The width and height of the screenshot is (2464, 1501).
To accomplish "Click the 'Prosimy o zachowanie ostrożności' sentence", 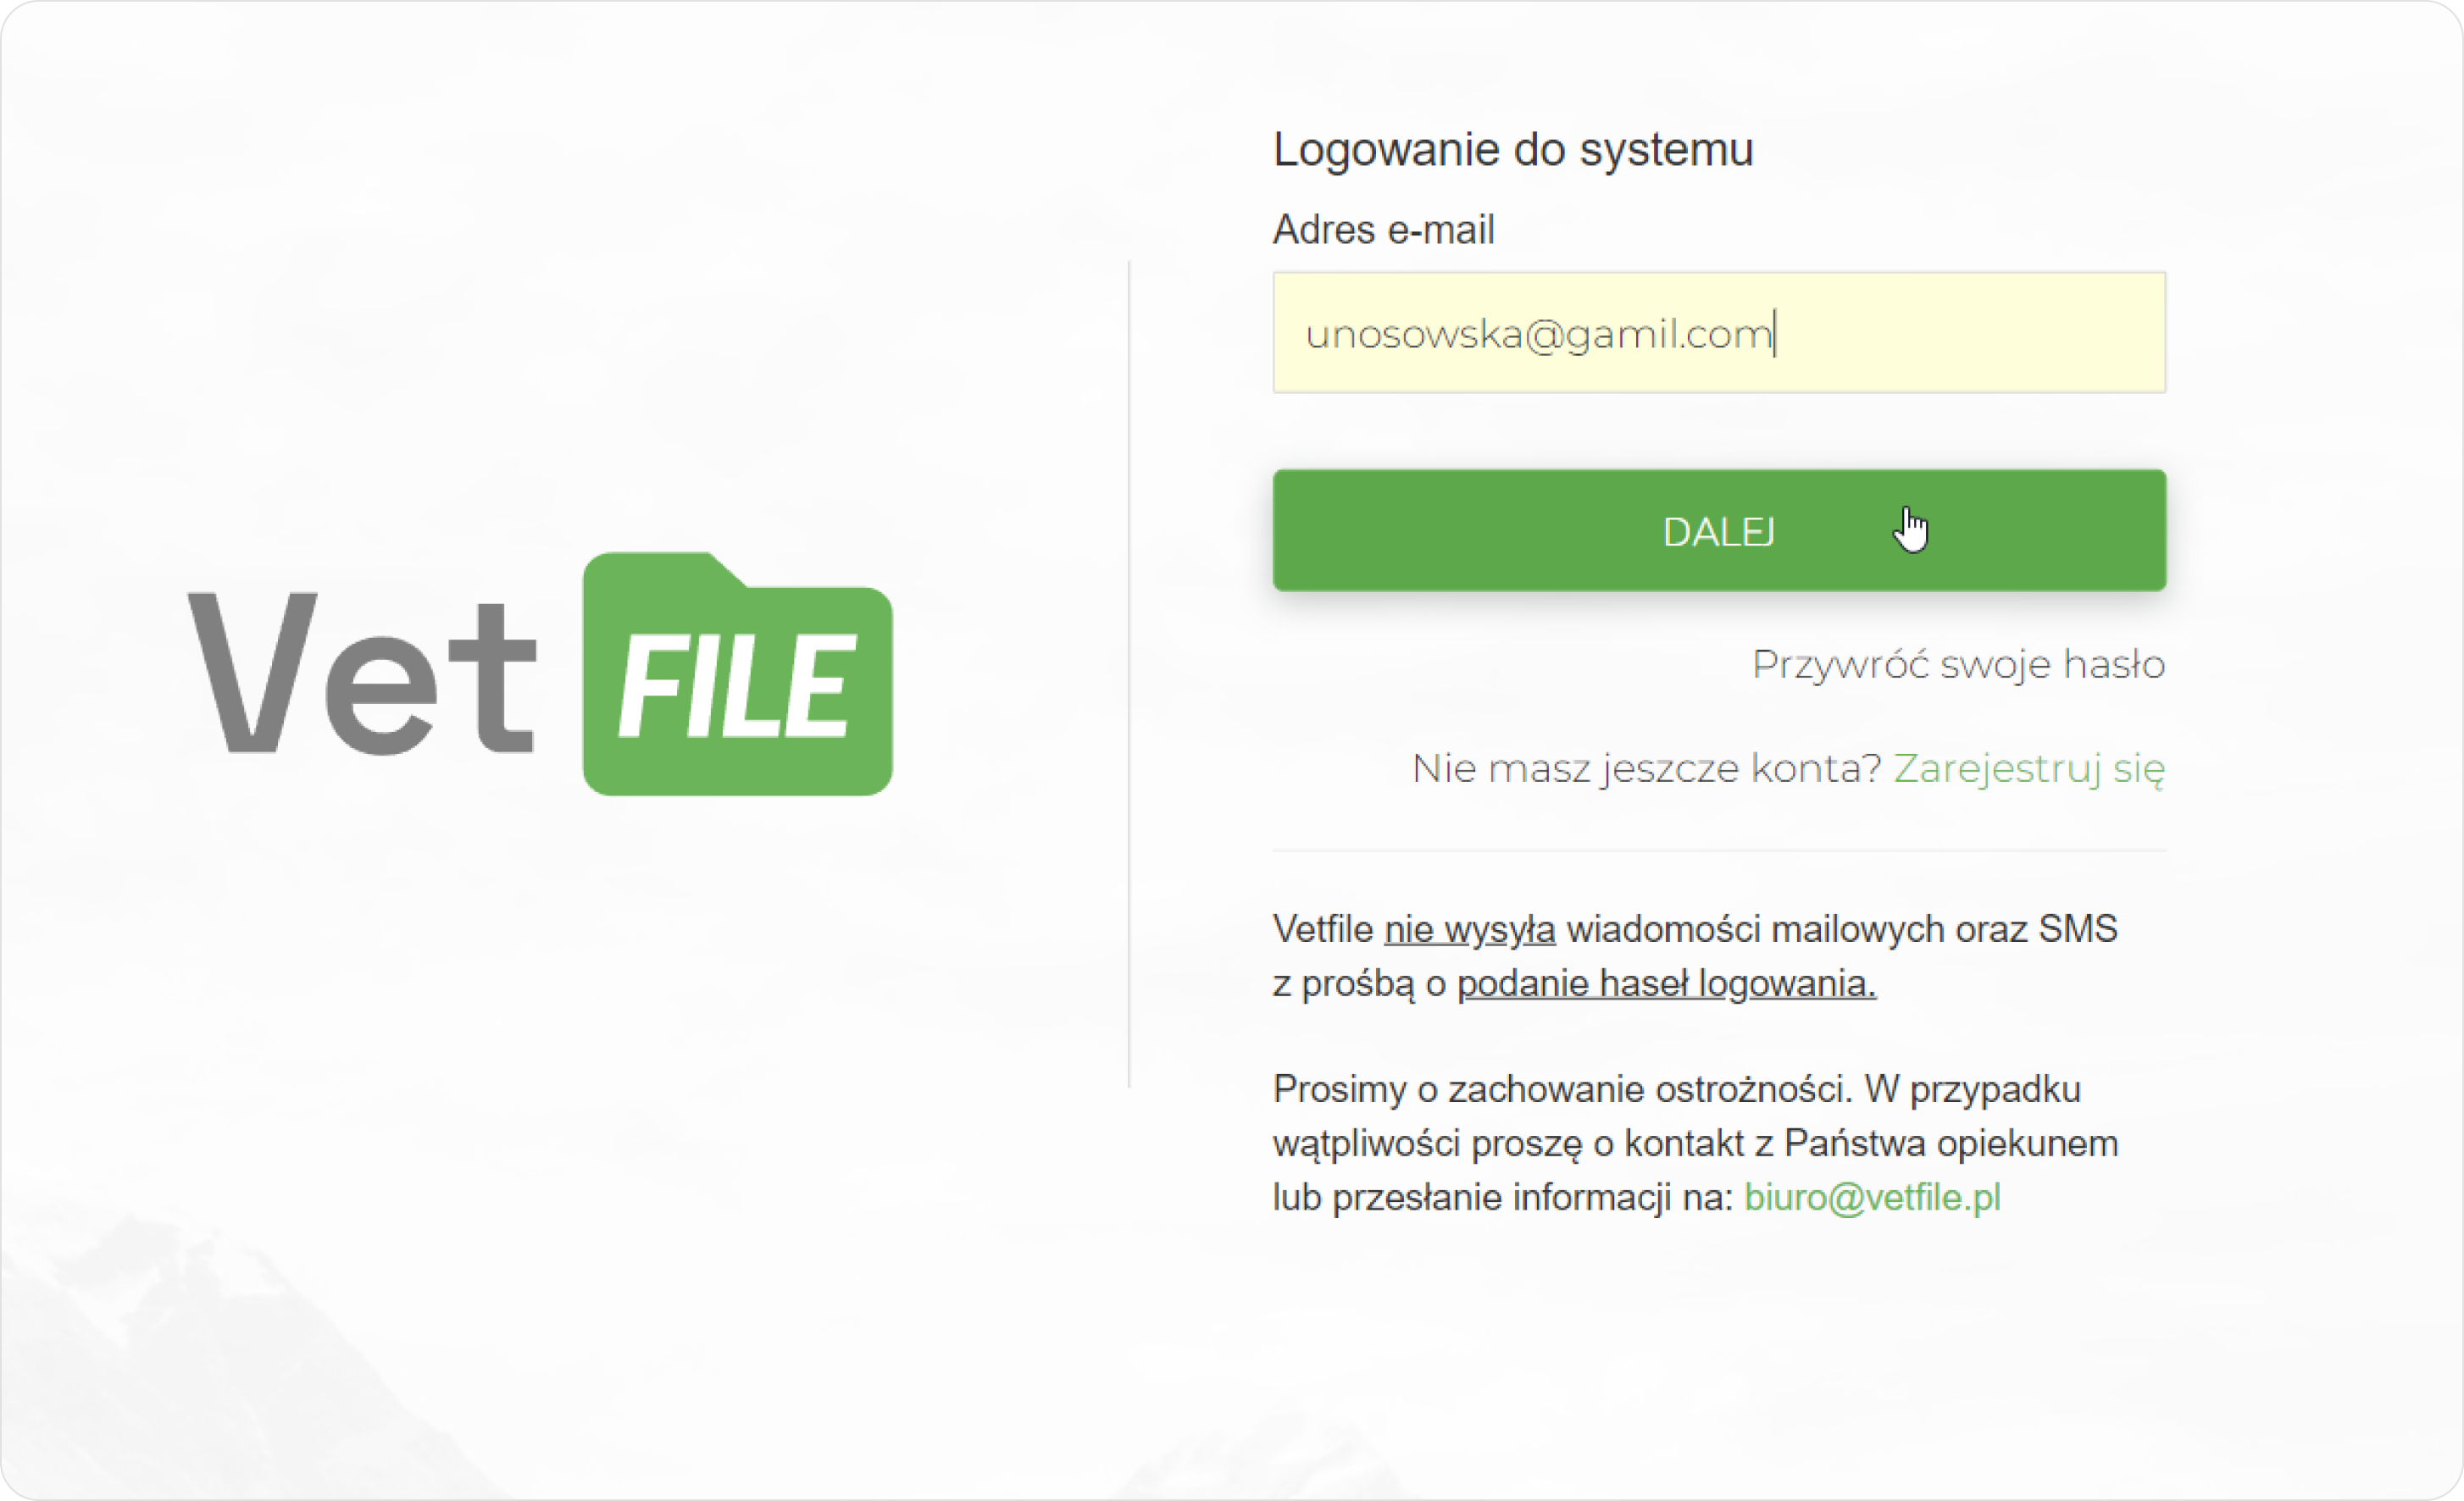I will pos(1562,1088).
